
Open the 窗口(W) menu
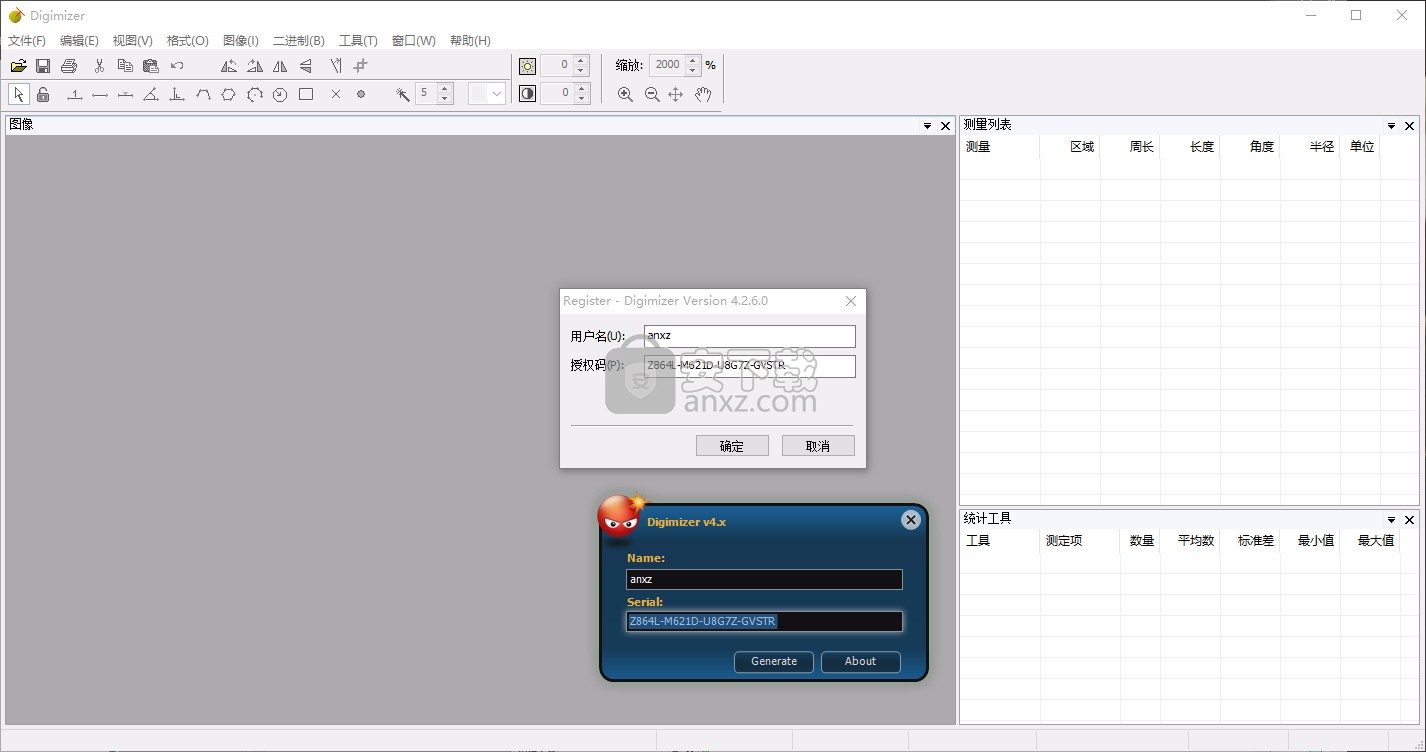[413, 41]
